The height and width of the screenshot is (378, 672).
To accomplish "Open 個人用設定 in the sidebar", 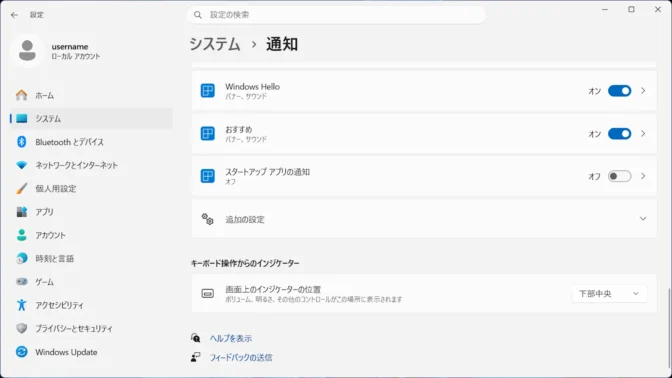I will point(91,189).
